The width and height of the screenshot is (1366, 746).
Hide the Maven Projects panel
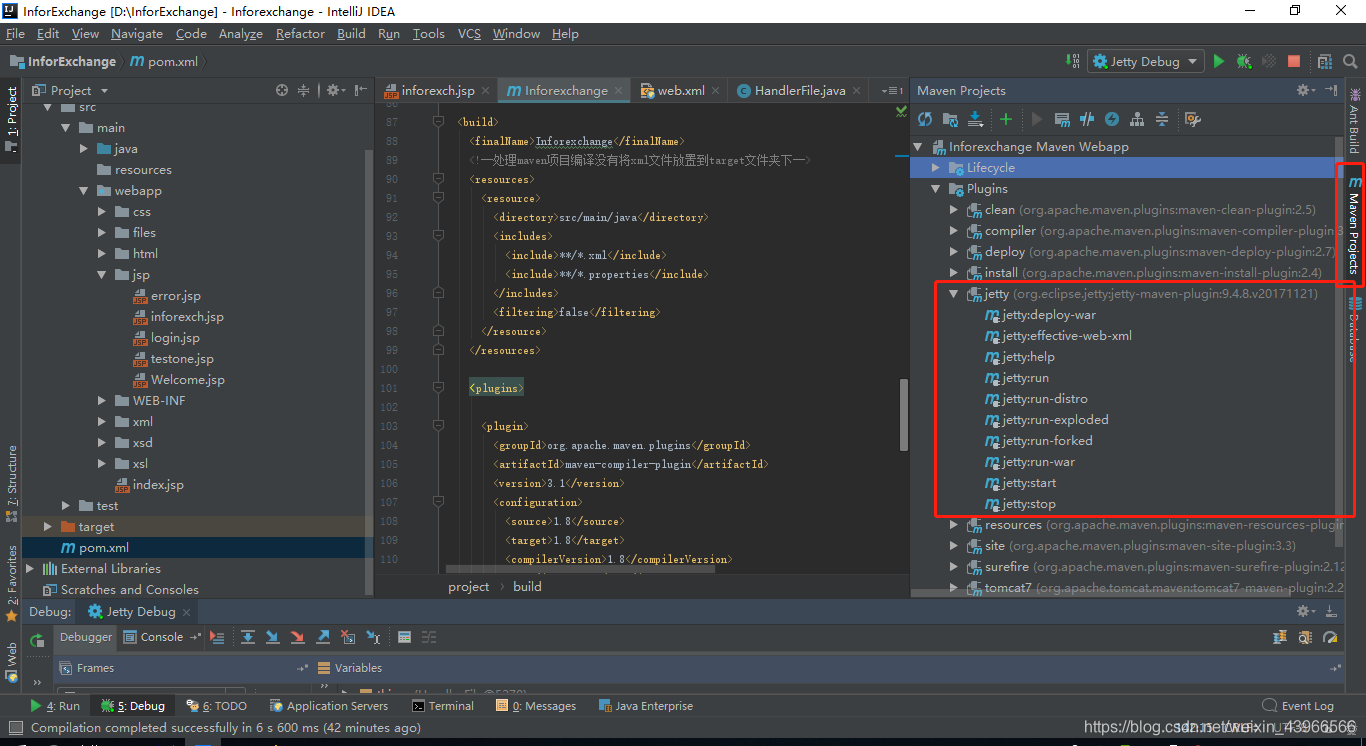(x=1331, y=90)
